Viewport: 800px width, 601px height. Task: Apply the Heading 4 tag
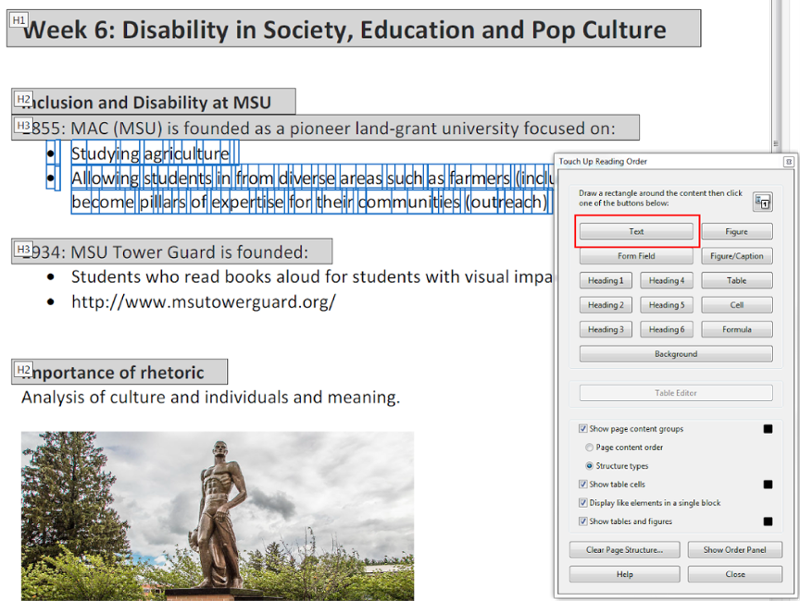pos(667,280)
